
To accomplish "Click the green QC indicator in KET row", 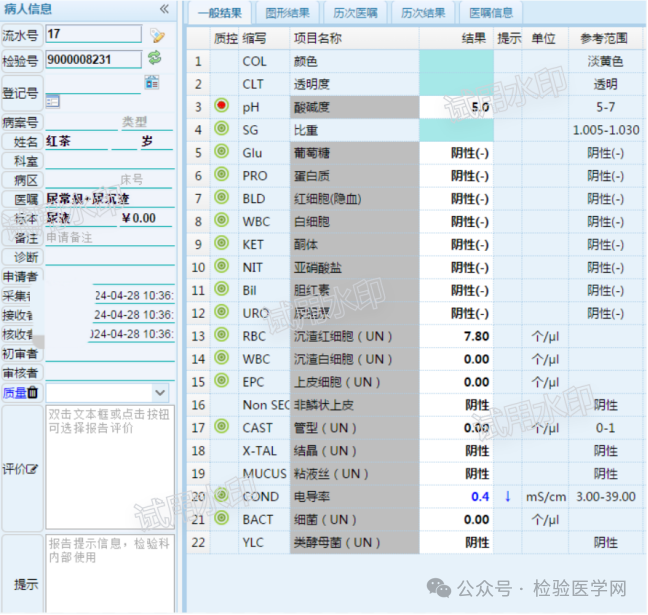I will click(222, 243).
